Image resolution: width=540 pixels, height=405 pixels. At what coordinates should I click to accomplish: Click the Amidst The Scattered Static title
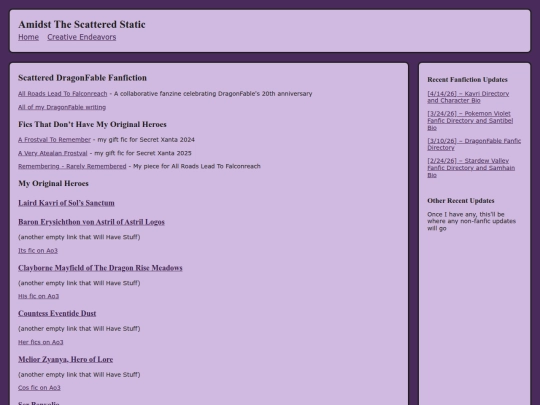[82, 24]
